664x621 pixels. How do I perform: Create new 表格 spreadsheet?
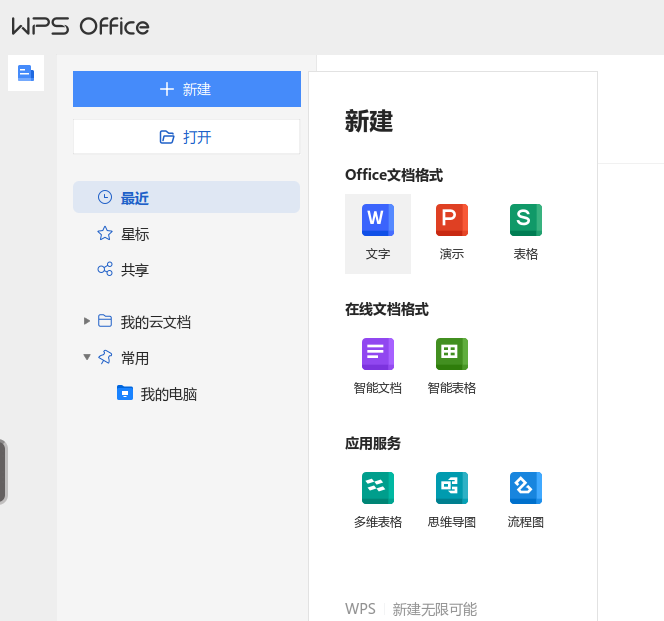(x=526, y=233)
